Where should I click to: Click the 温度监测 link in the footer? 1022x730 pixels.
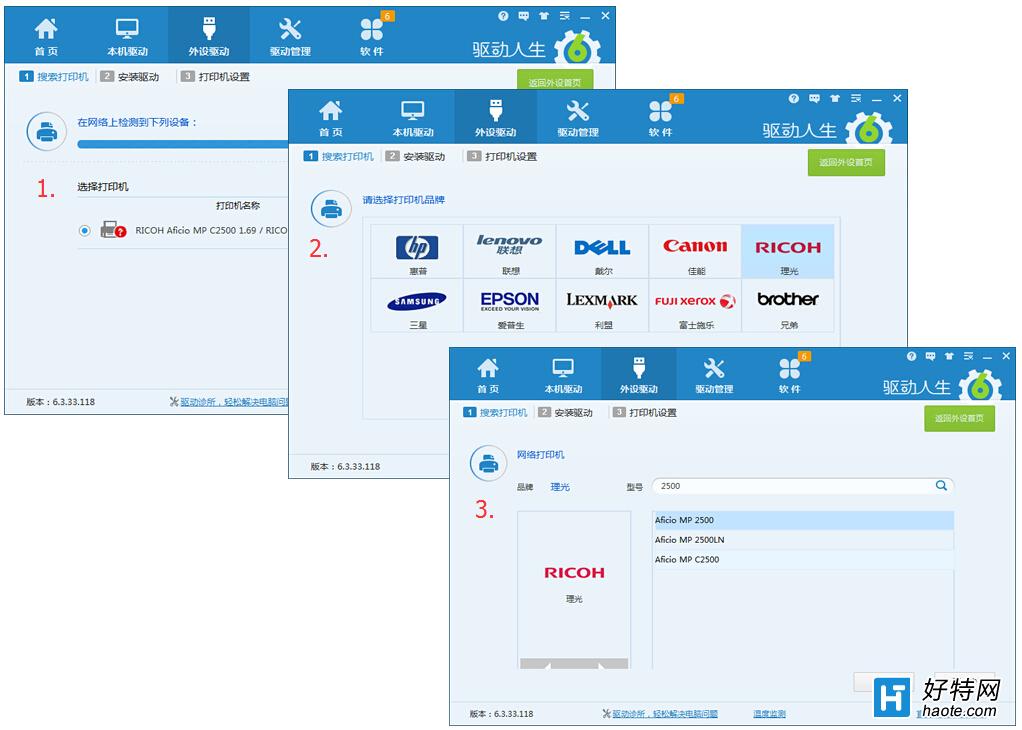coord(769,714)
